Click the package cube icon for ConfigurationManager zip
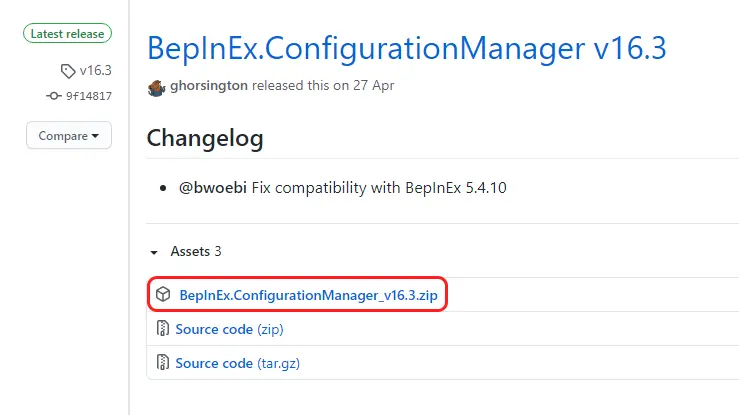Screen dimensions: 739x415 (163, 294)
